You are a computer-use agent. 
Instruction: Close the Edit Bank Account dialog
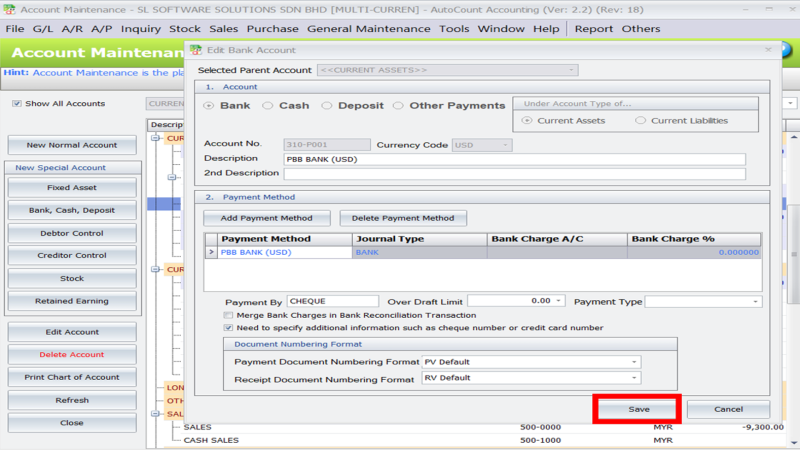(x=768, y=49)
